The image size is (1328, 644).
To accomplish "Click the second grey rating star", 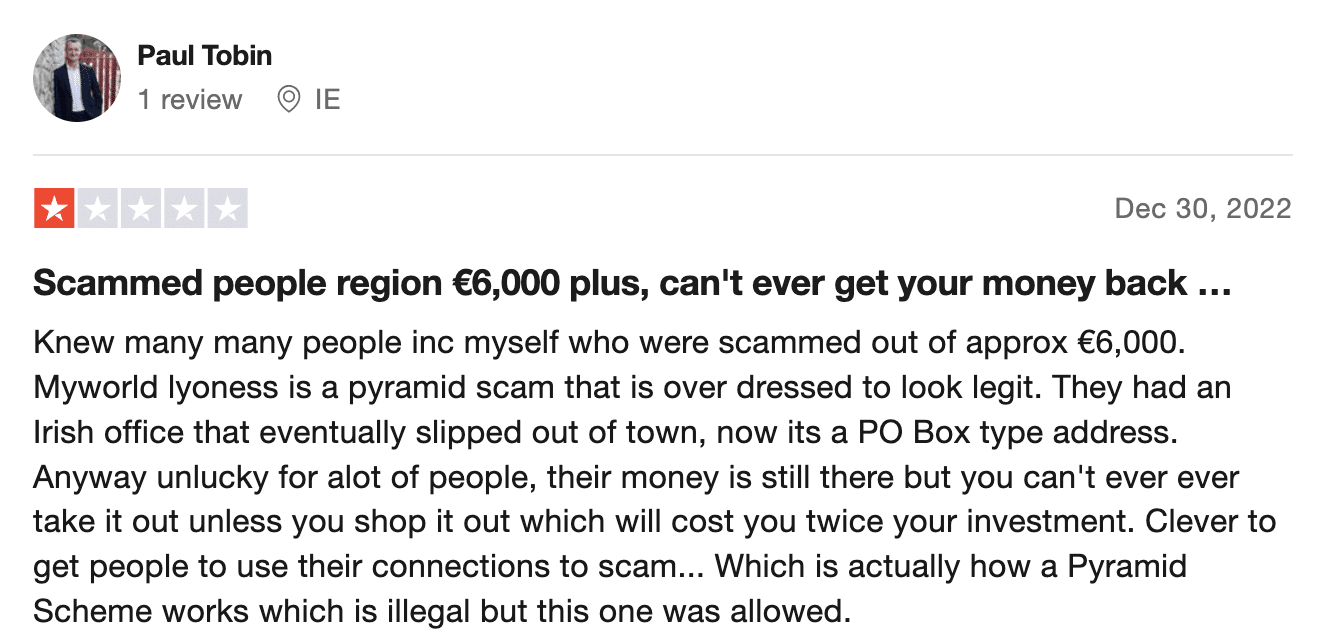I will point(97,208).
